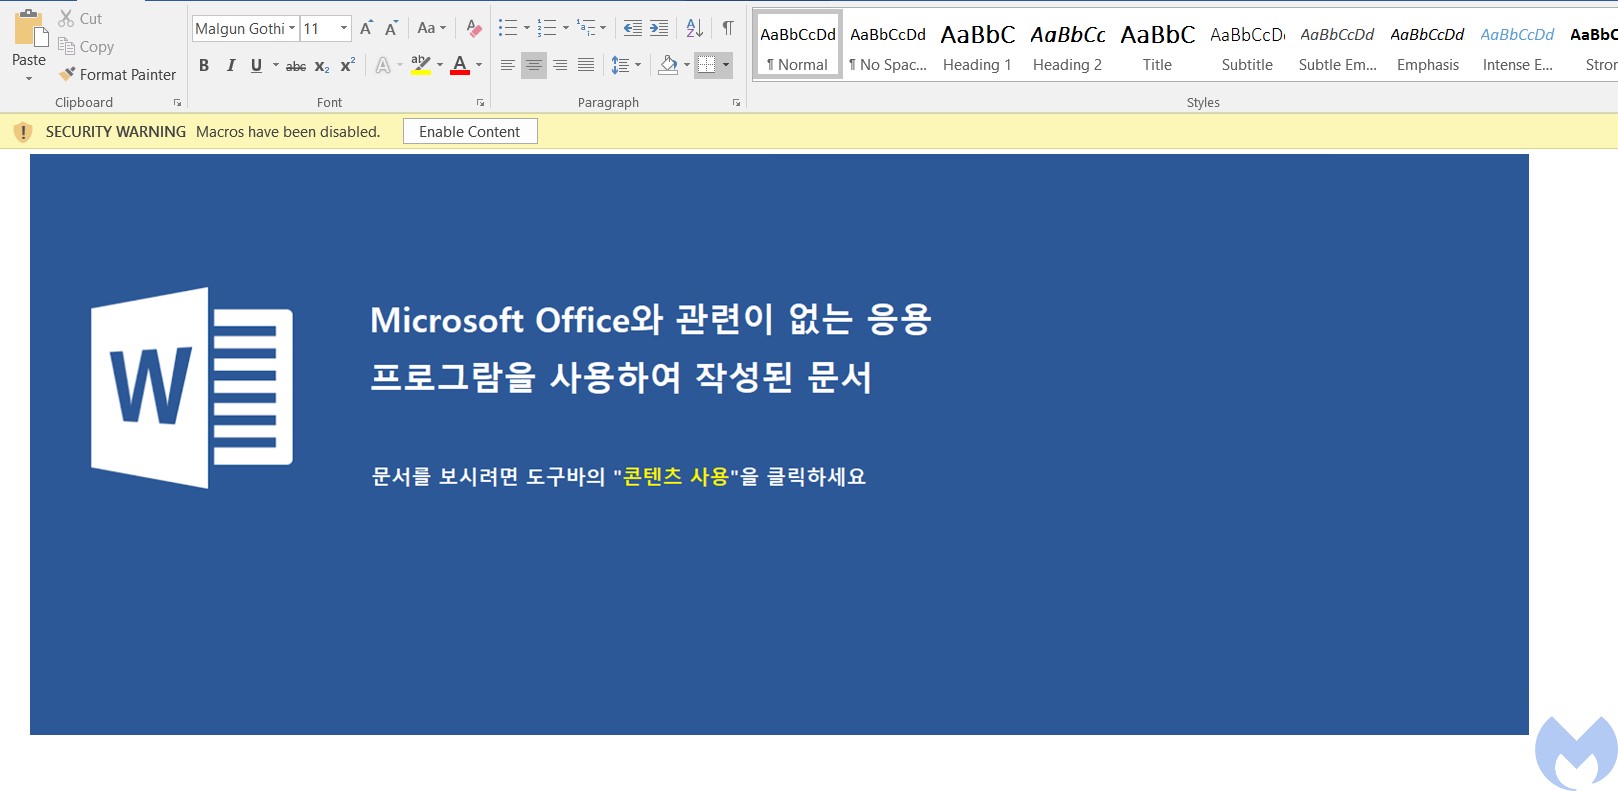Expand the font size dropdown
Viewport: 1618px width, 791px height.
click(344, 29)
